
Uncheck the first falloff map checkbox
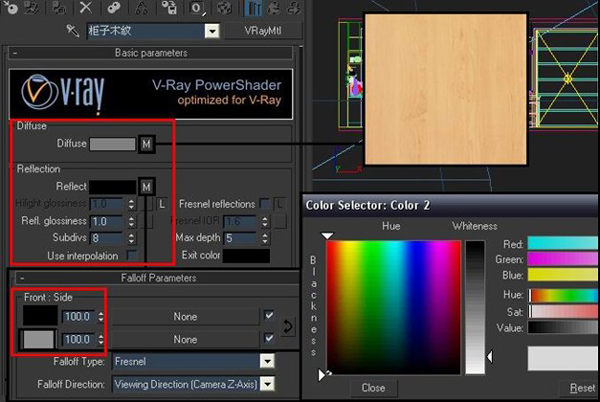coord(269,316)
